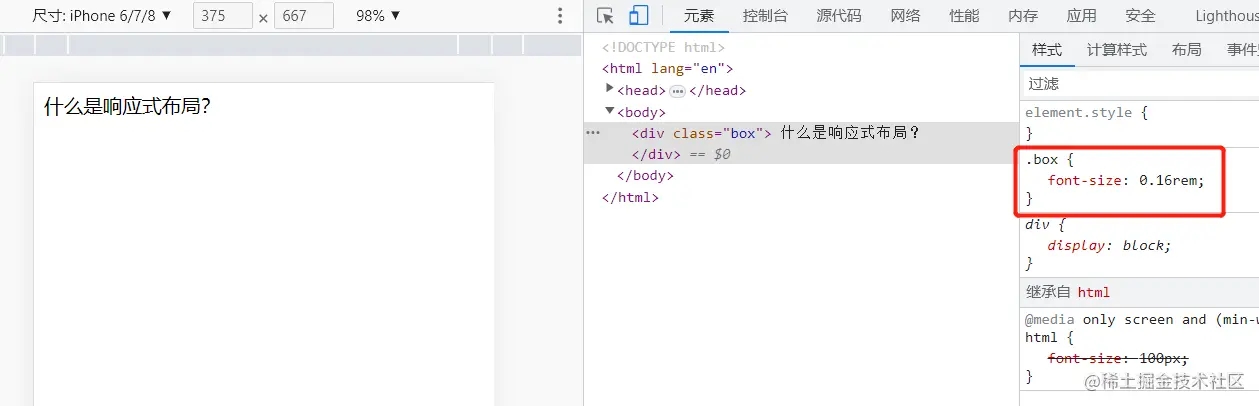Click the height field showing 667
The height and width of the screenshot is (406, 1259).
(304, 16)
